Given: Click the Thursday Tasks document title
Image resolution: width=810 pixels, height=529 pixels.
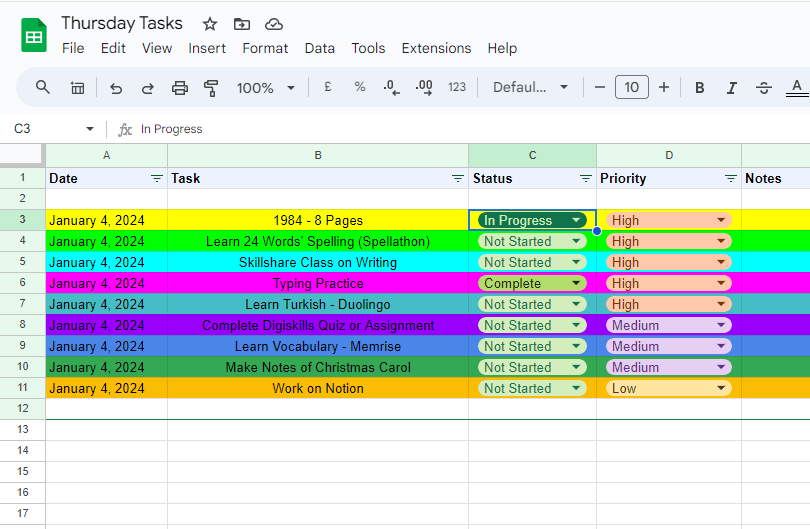Looking at the screenshot, I should coord(122,23).
